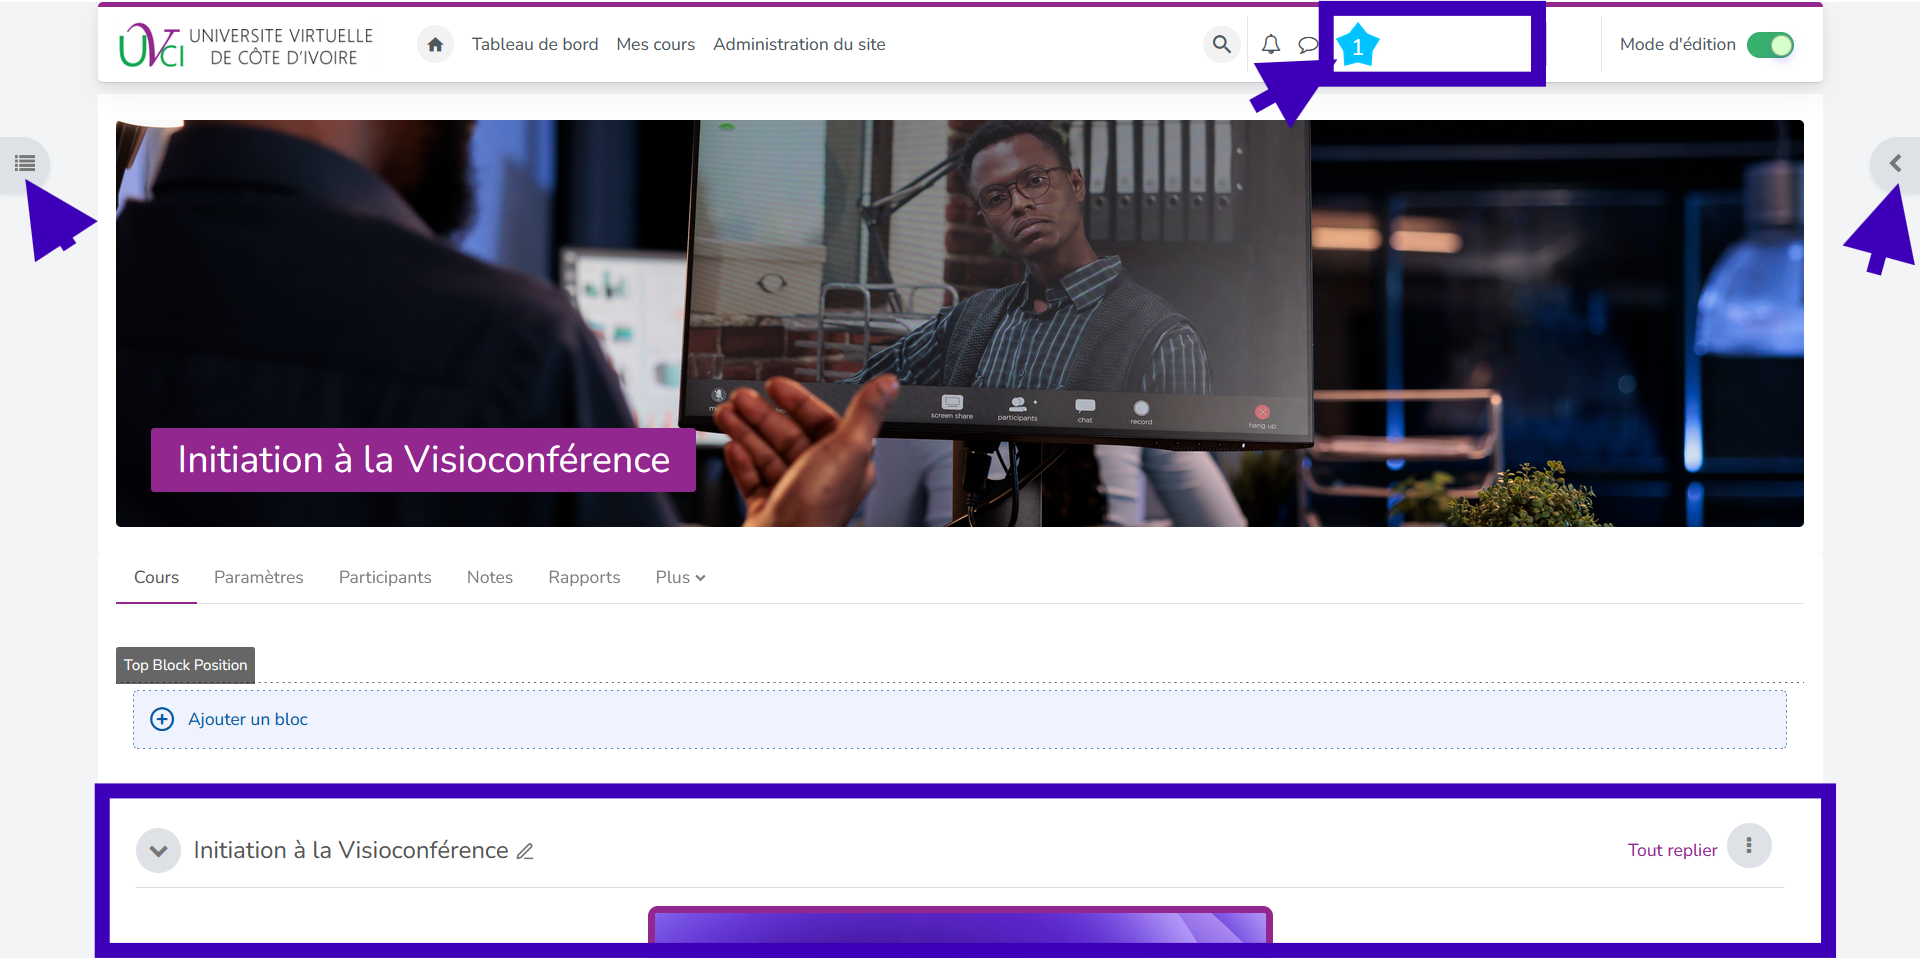Open the right block drawer chevron
1920x958 pixels.
1894,163
